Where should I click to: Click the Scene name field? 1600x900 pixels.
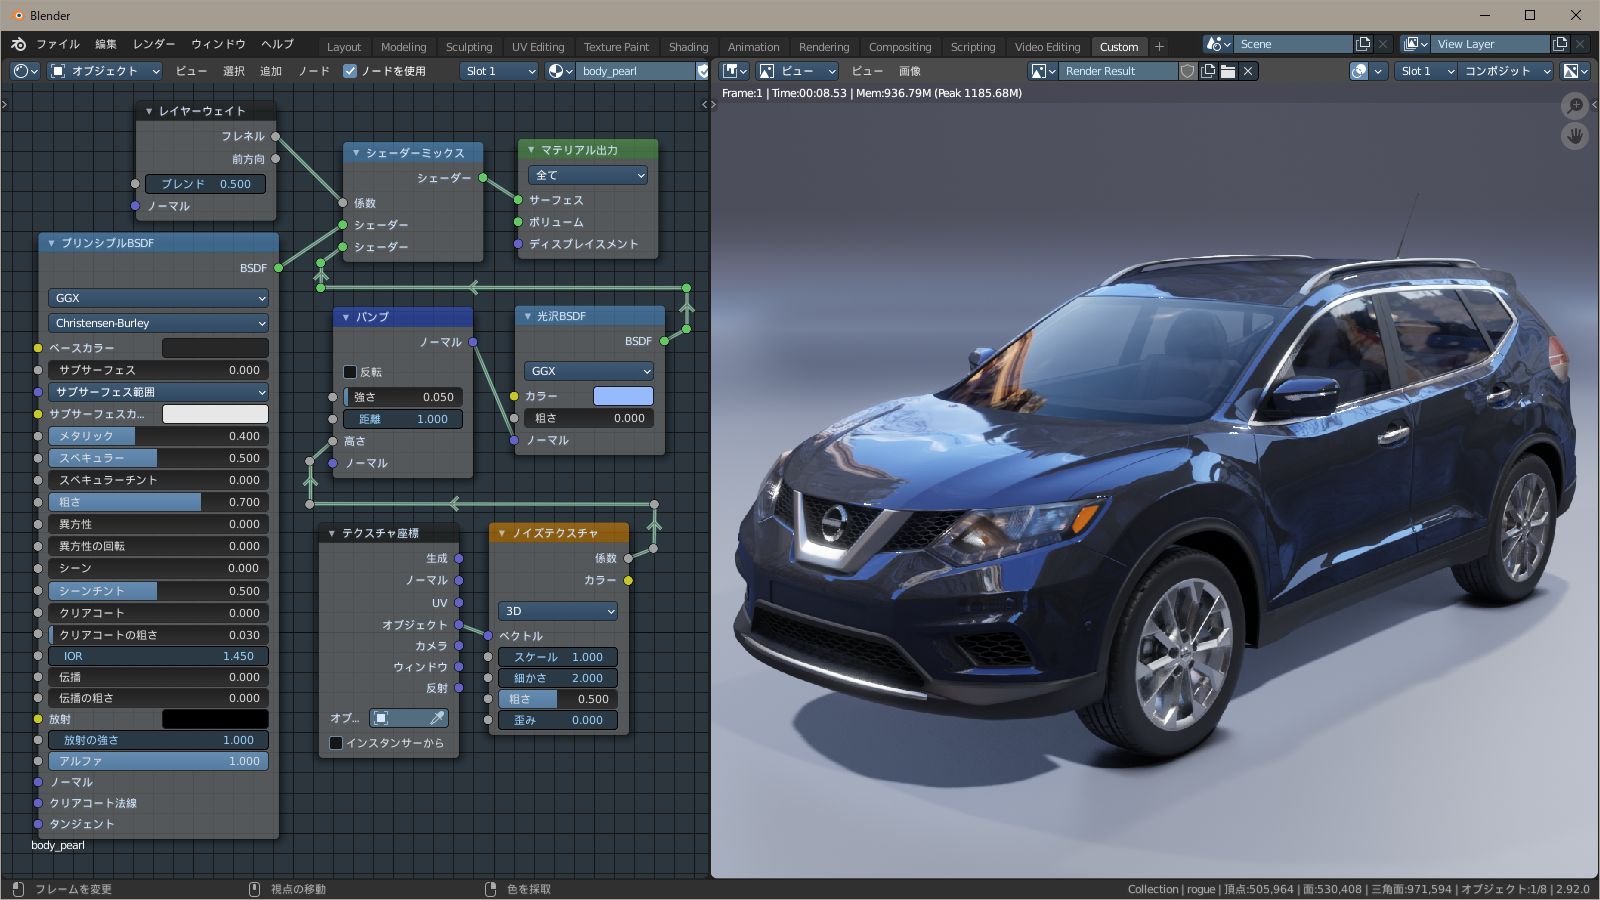click(1294, 44)
